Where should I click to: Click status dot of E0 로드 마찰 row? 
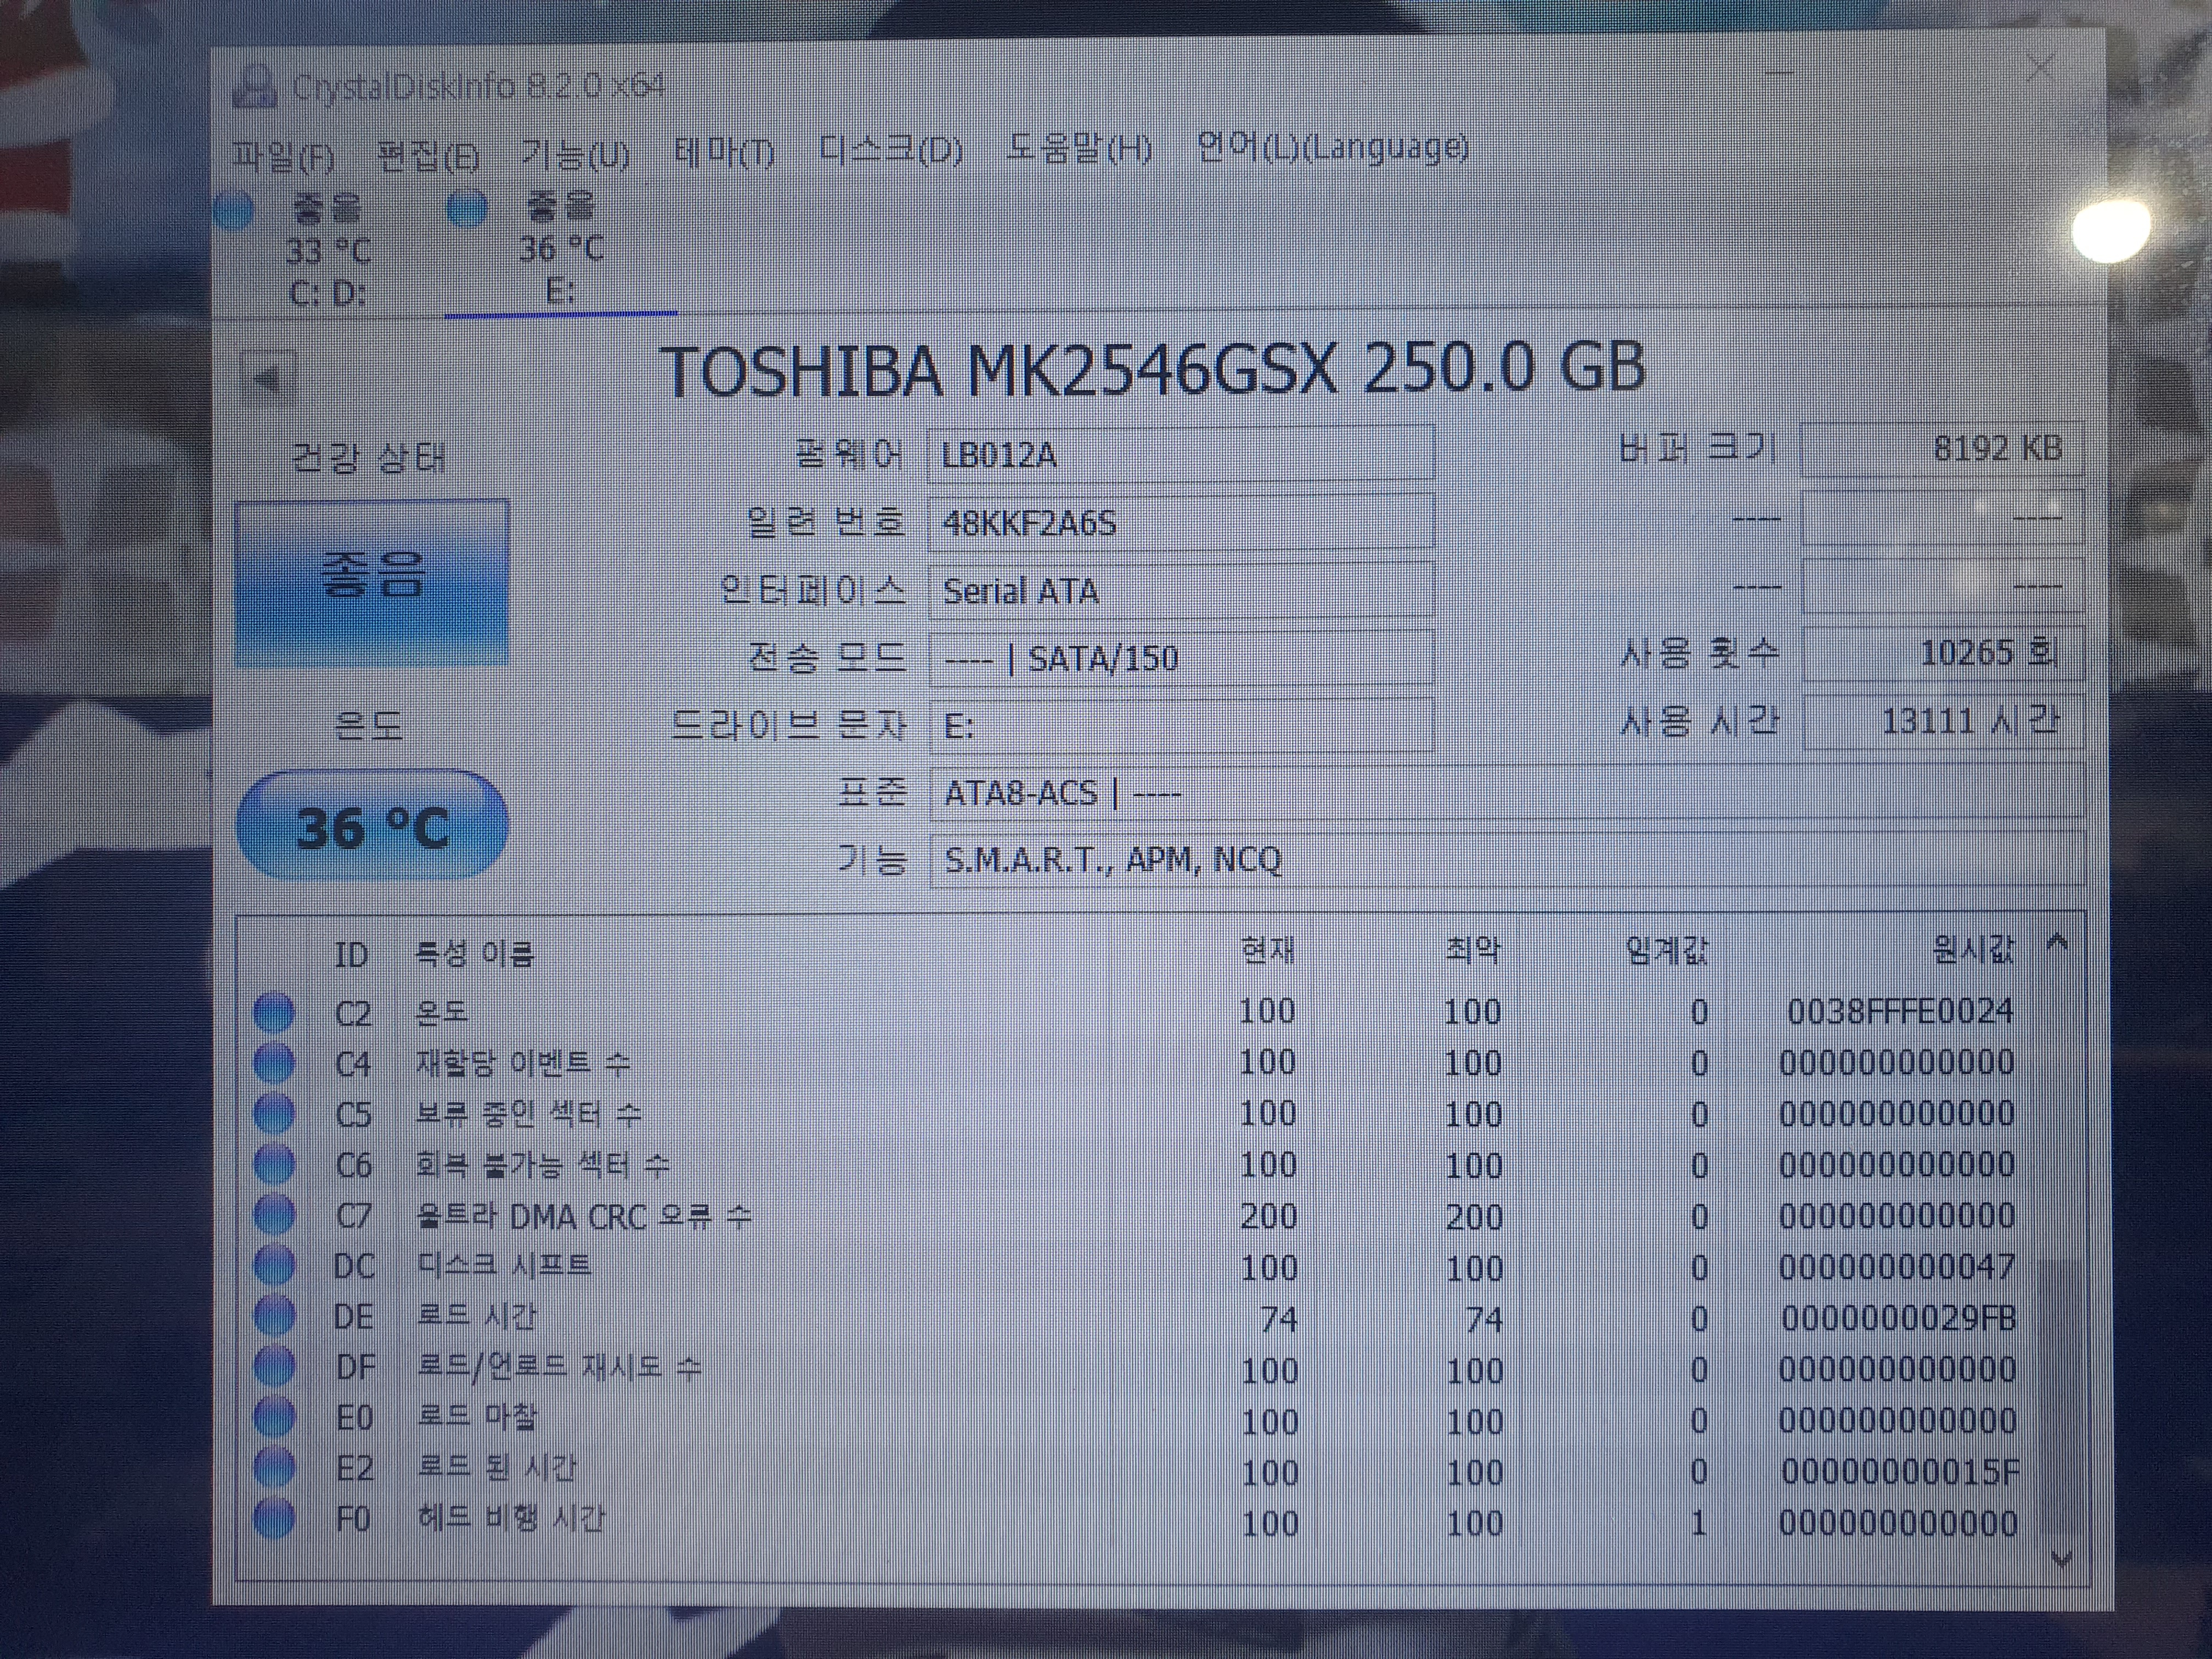(274, 1417)
